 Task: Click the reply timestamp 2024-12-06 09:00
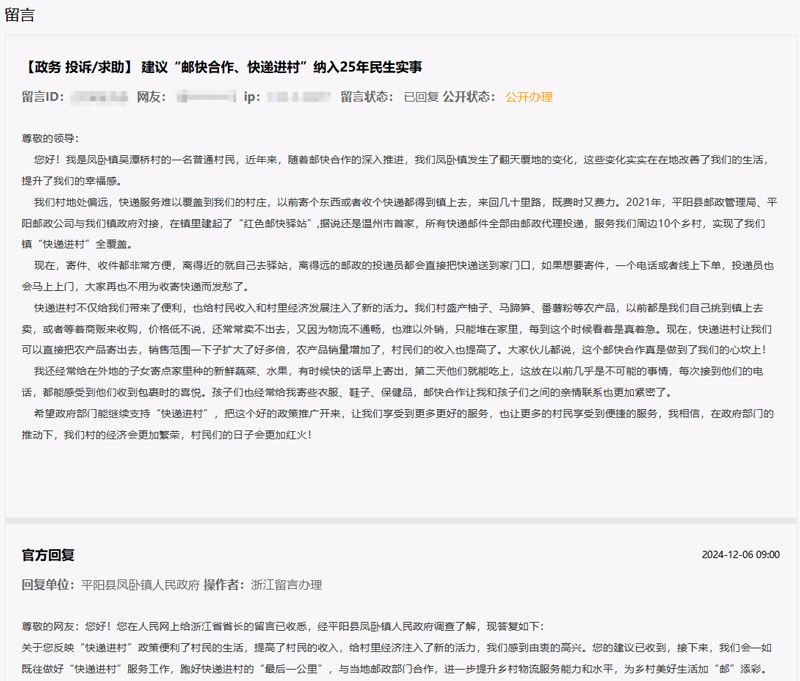[740, 555]
